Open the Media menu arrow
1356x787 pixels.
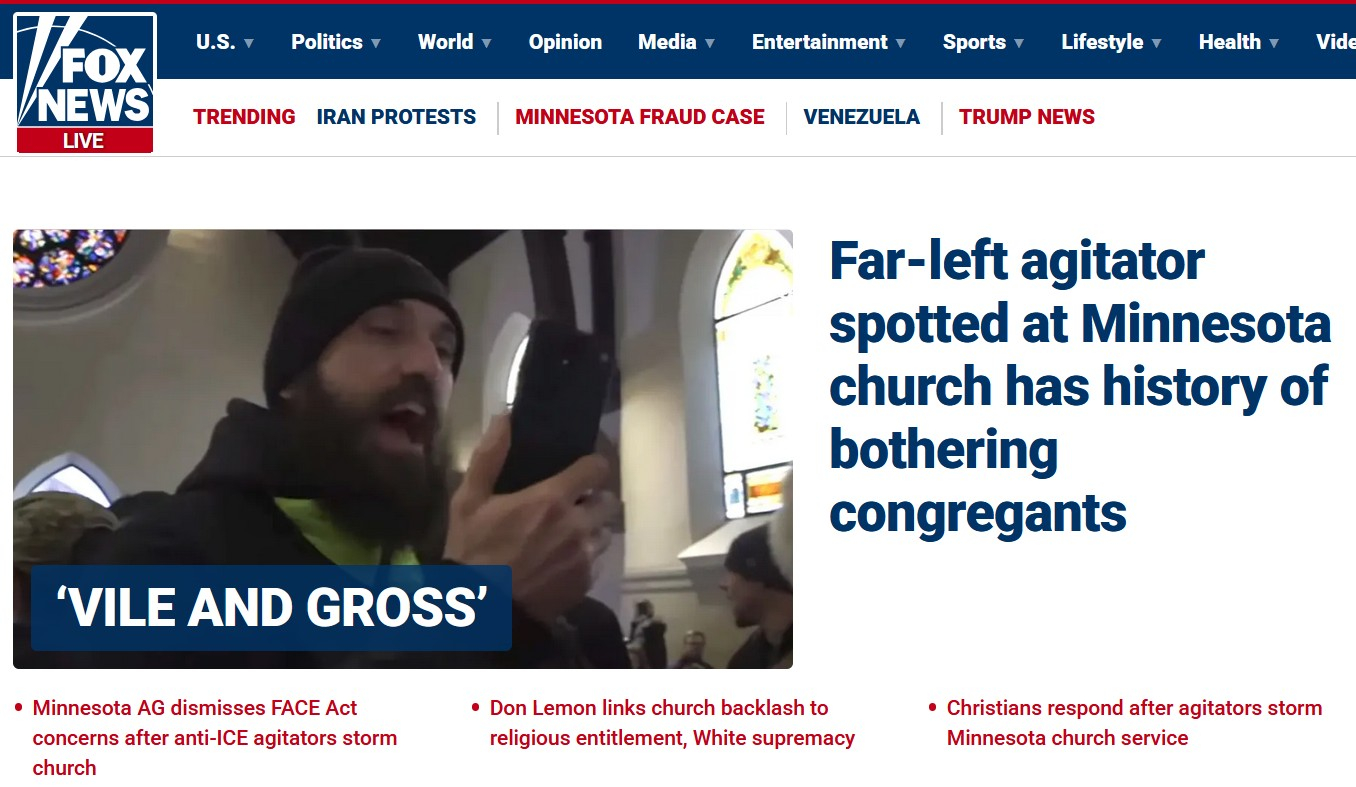click(x=710, y=43)
